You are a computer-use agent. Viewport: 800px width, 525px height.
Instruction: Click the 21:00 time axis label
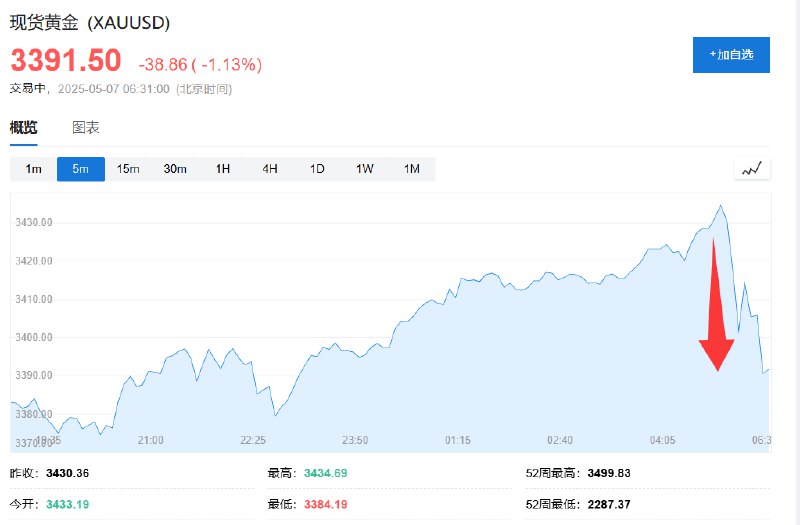pyautogui.click(x=151, y=440)
